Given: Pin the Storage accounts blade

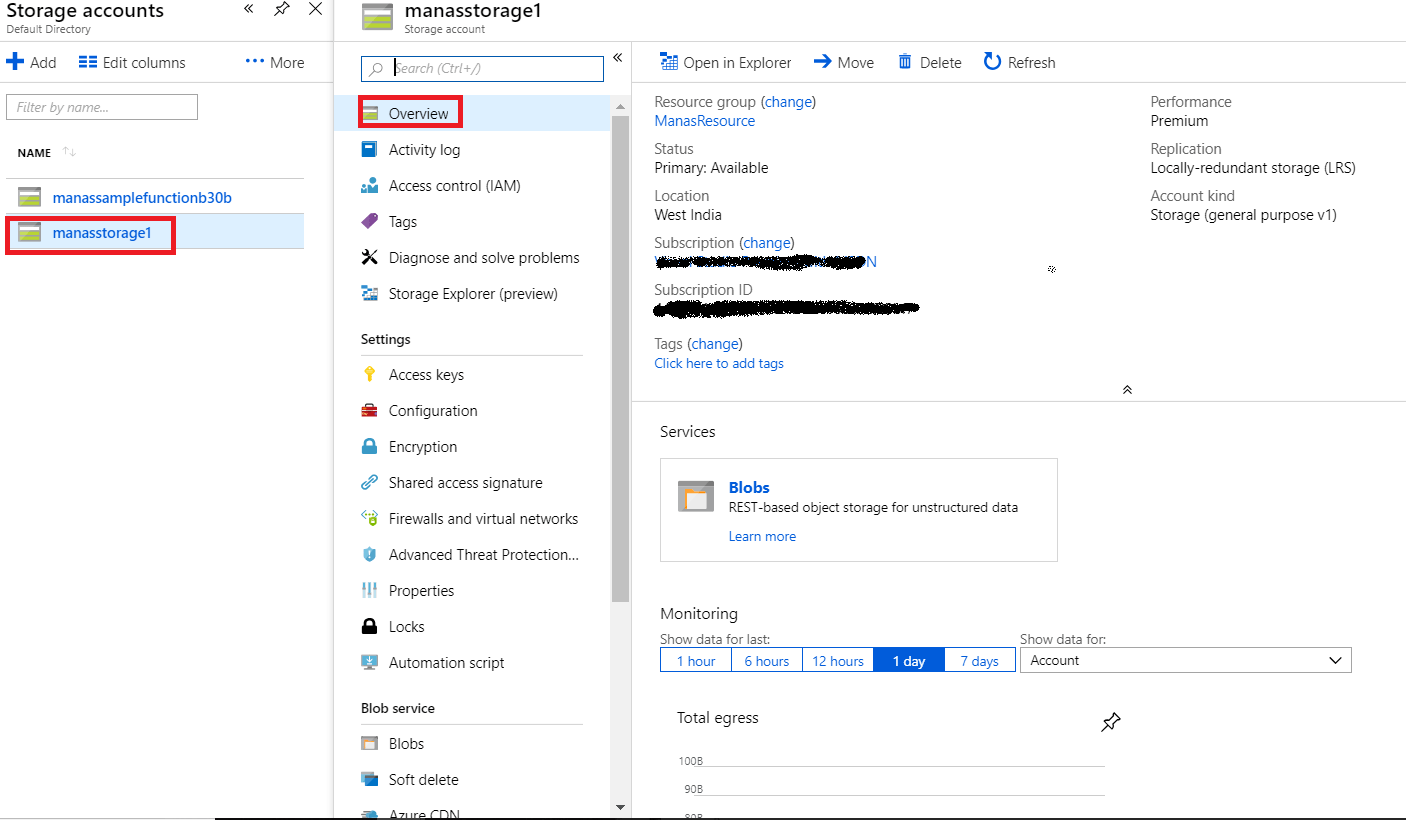Looking at the screenshot, I should (282, 9).
